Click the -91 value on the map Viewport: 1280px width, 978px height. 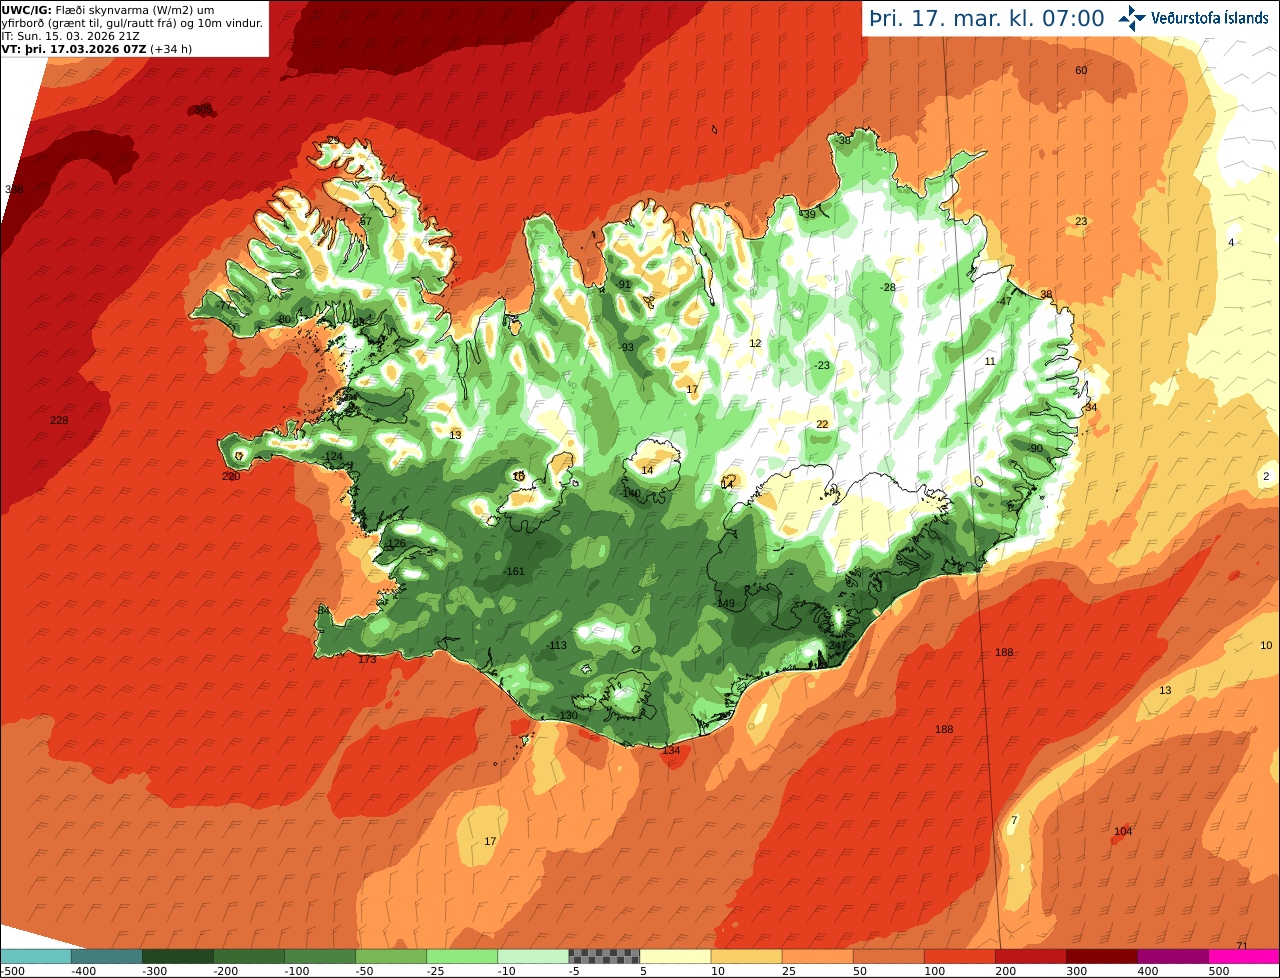coord(624,285)
